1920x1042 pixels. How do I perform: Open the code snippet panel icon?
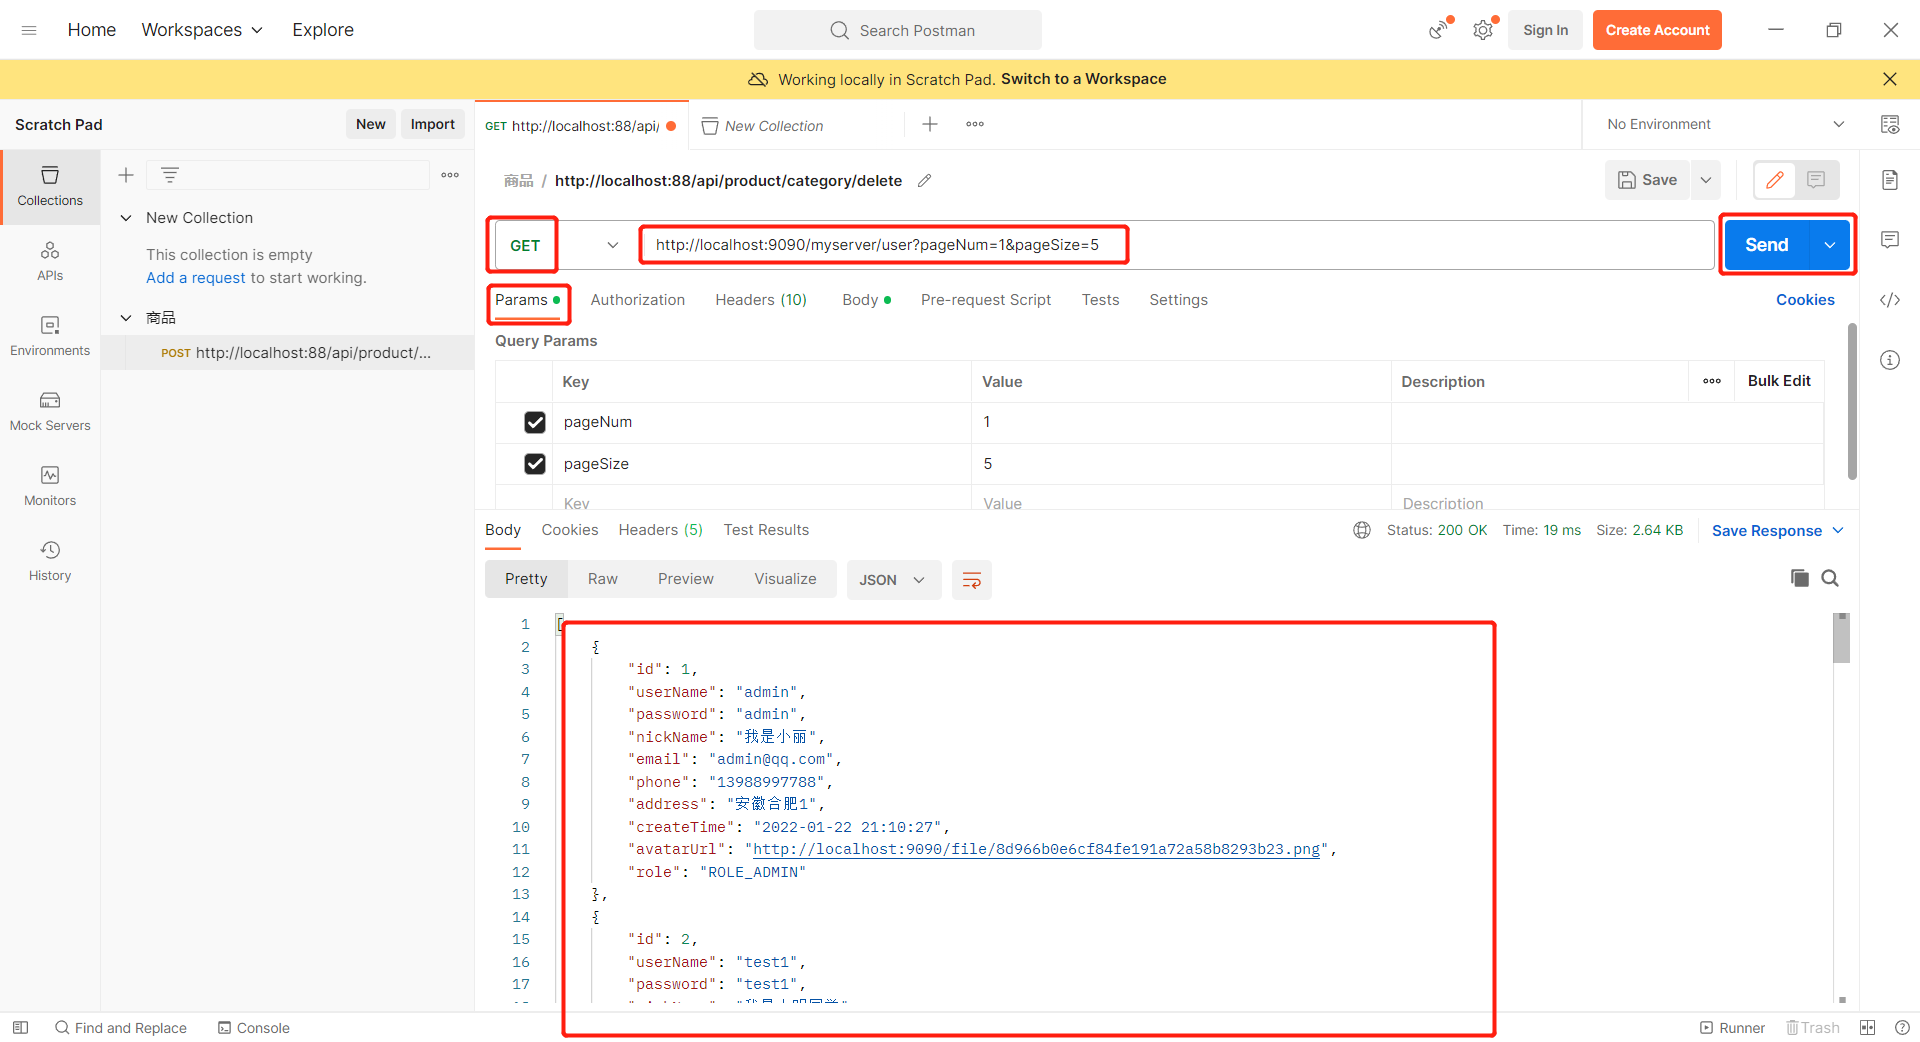(1889, 300)
